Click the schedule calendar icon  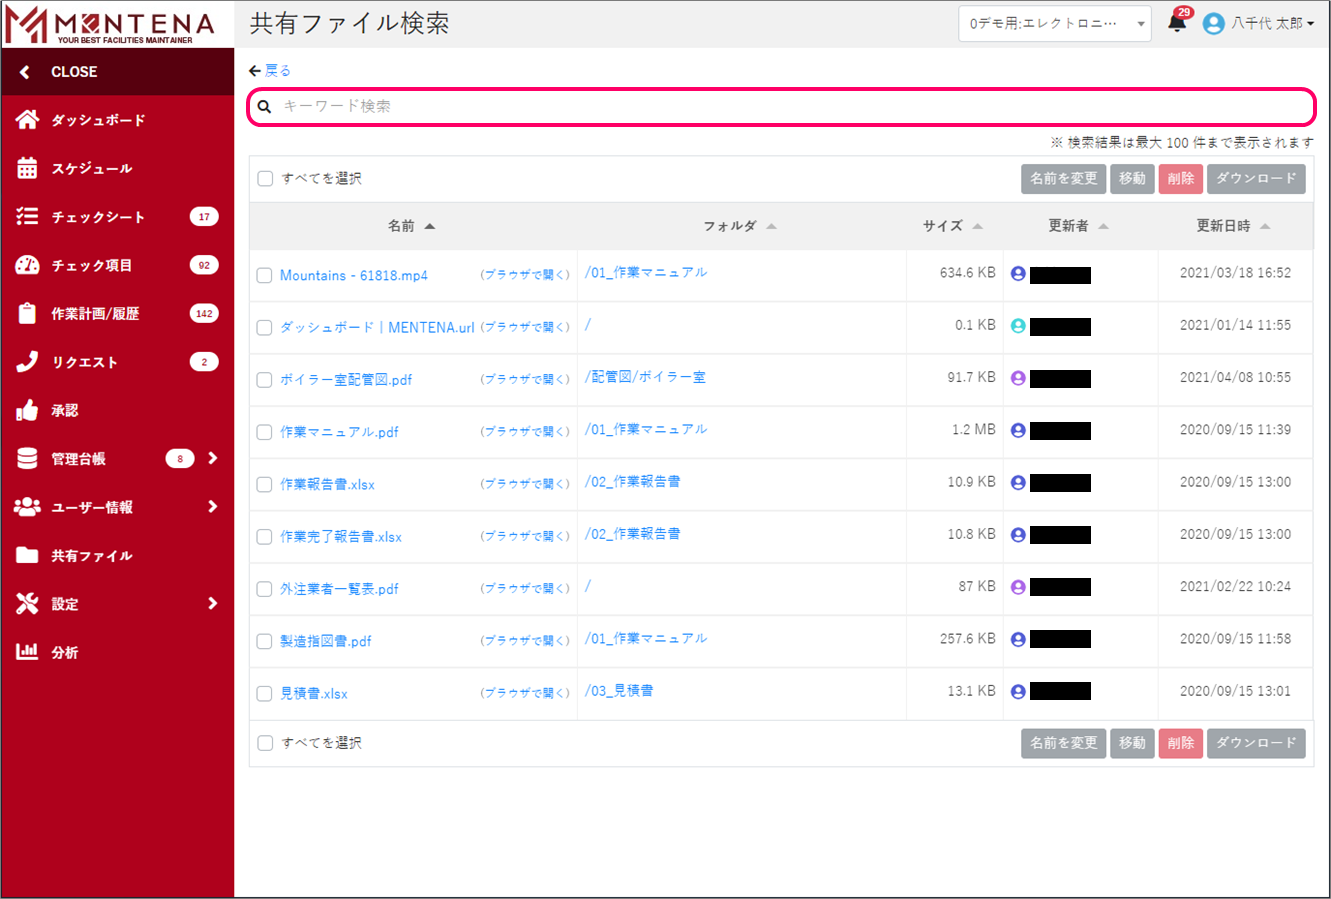27,168
